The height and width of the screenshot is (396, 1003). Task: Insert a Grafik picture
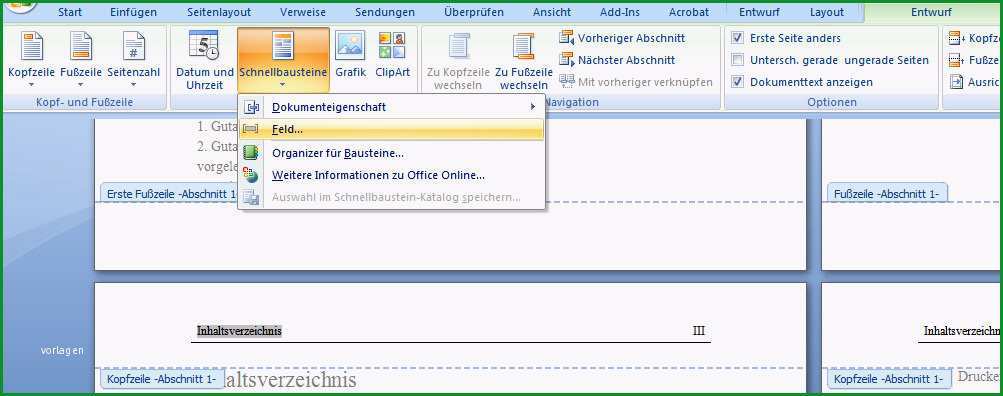[351, 54]
